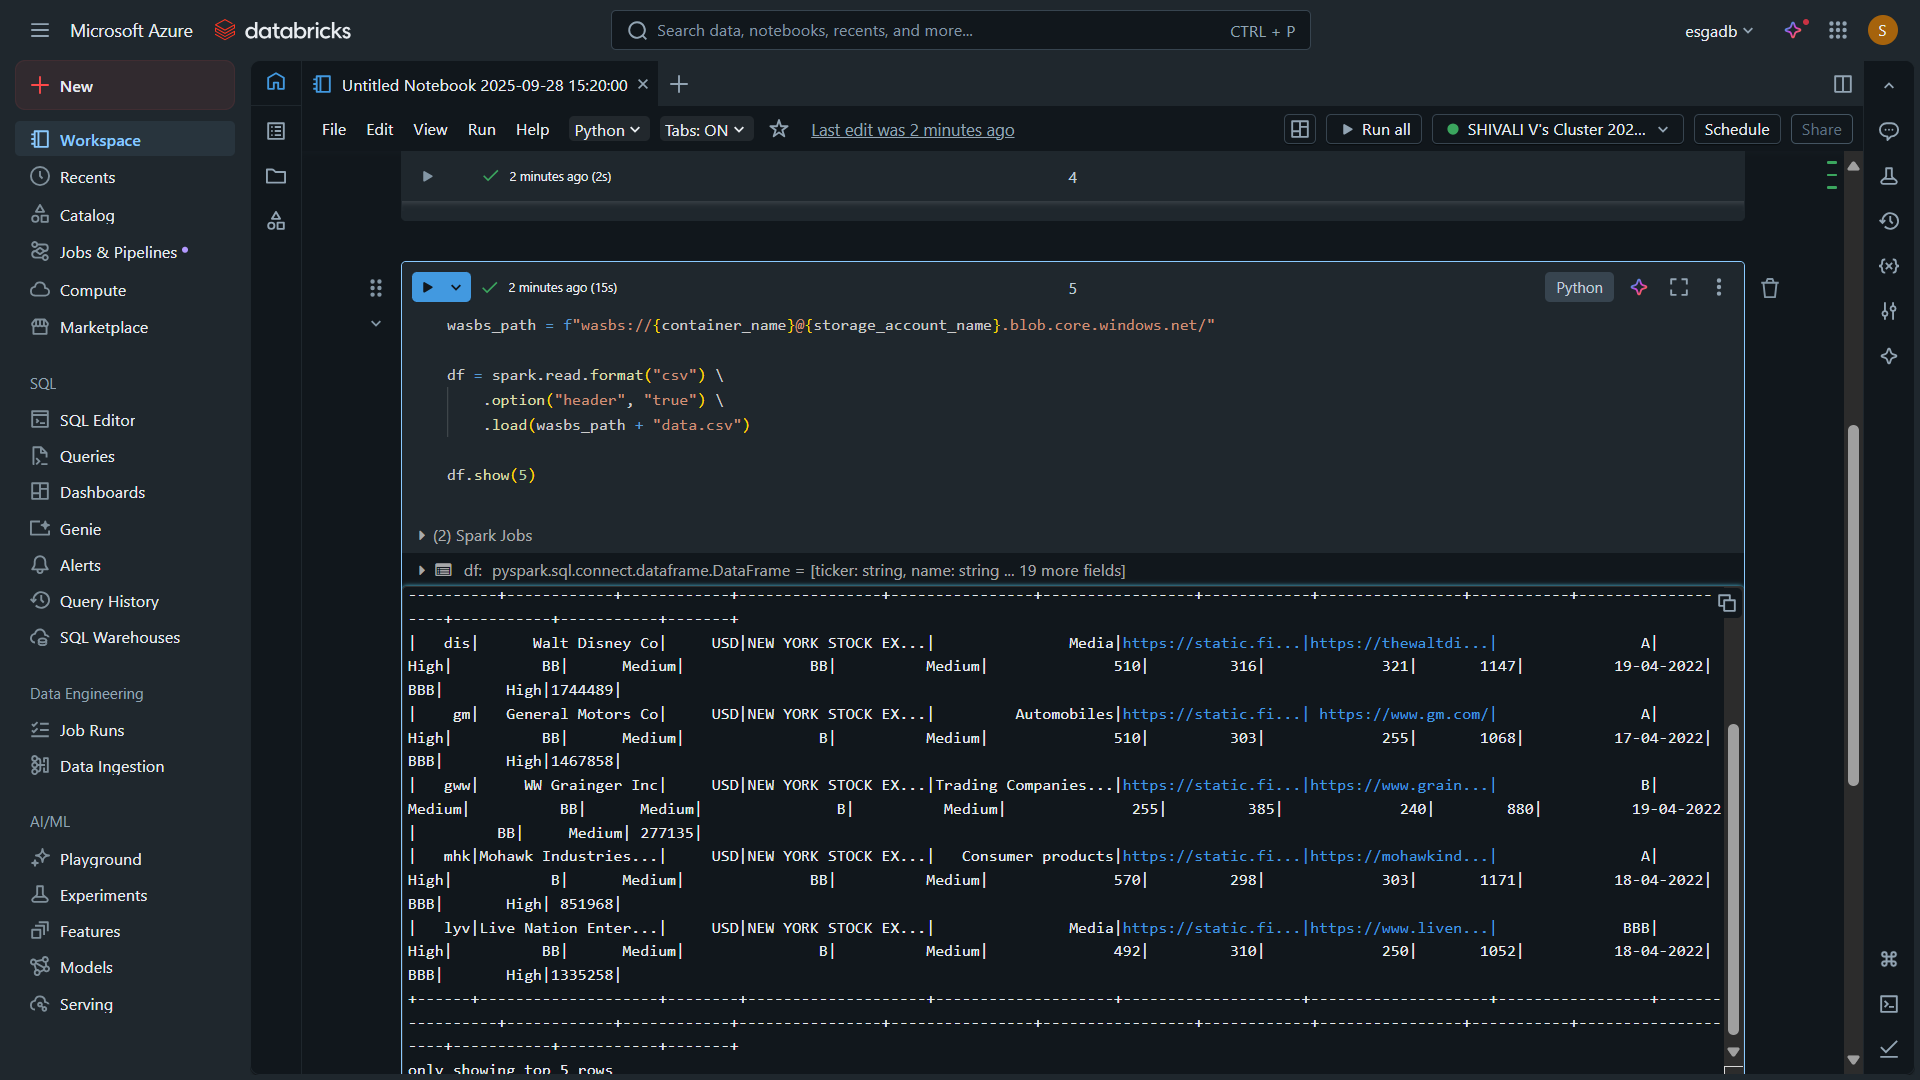This screenshot has width=1920, height=1080.
Task: Open the Tabs: ON dropdown
Action: [x=704, y=130]
